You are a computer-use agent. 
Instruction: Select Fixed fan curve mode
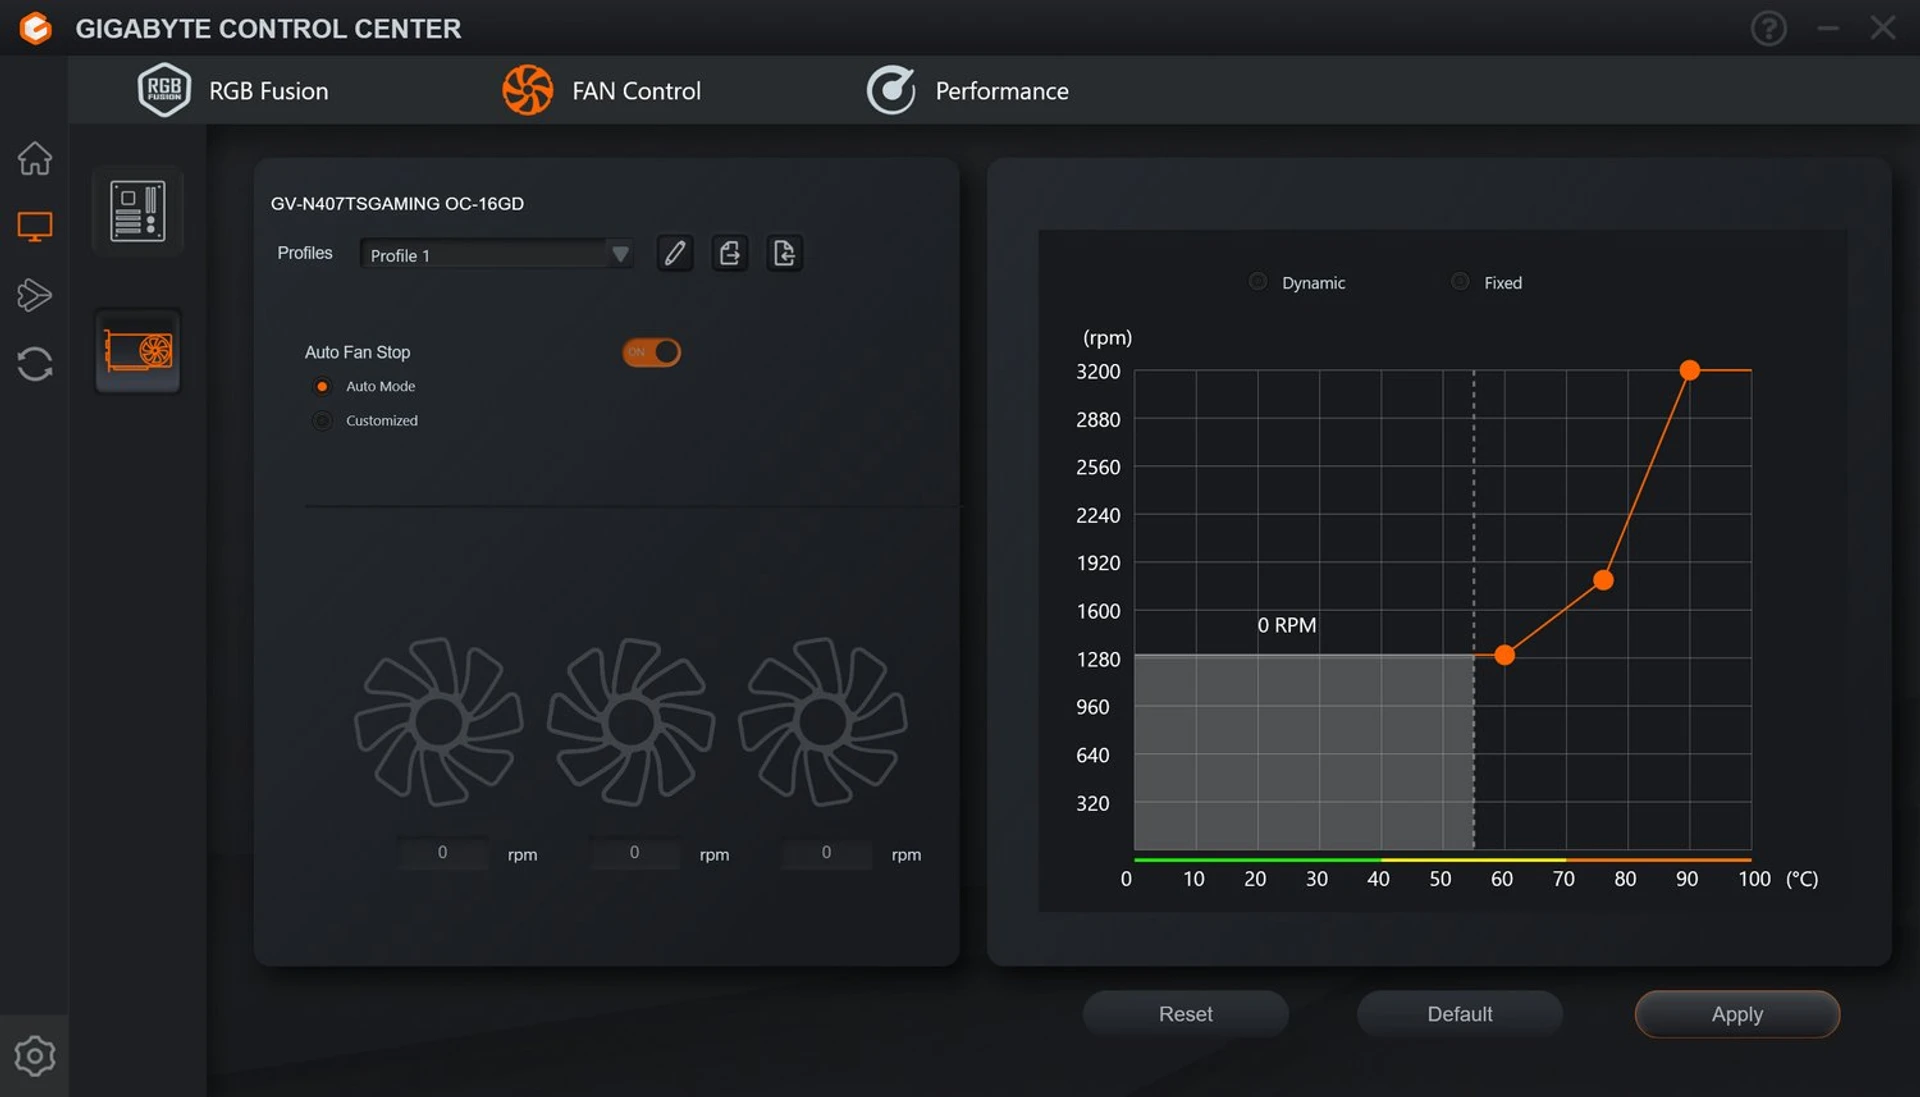1460,282
